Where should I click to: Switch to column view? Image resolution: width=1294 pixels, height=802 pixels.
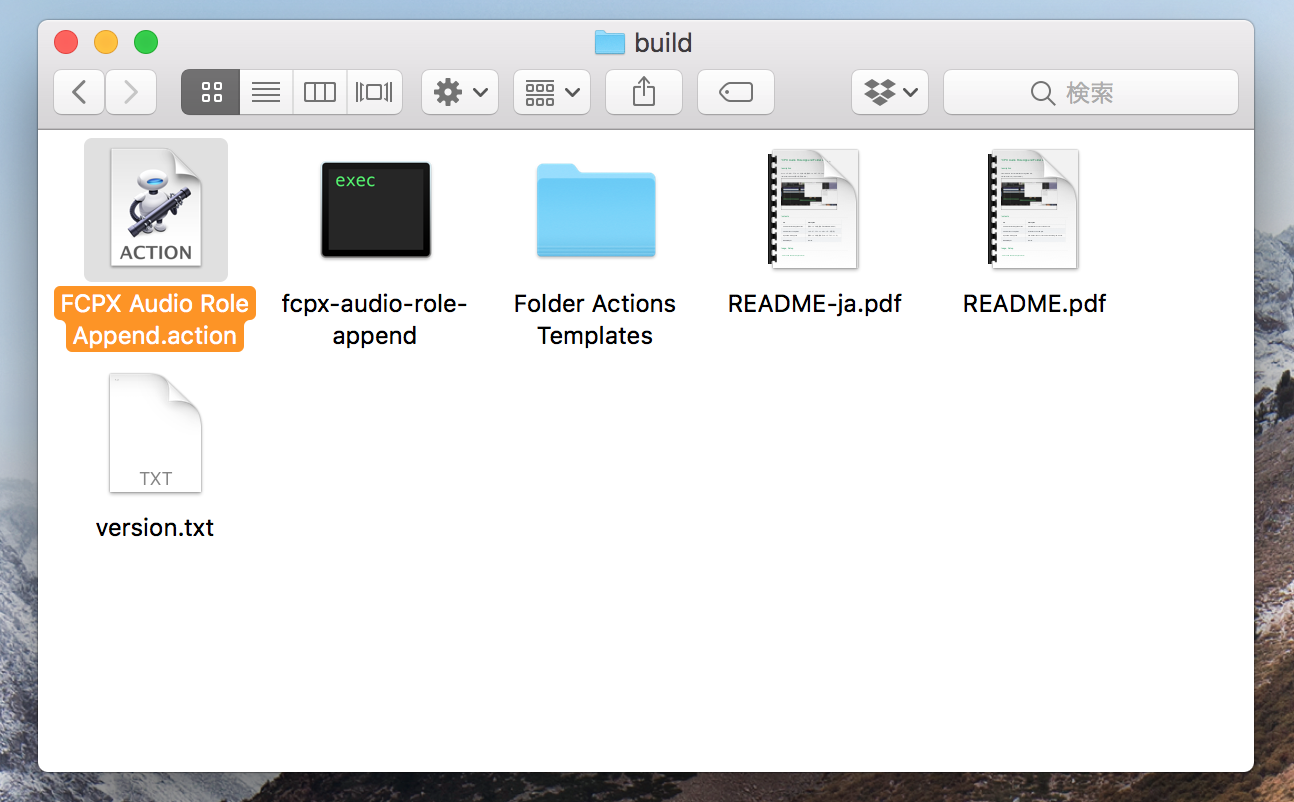(319, 92)
